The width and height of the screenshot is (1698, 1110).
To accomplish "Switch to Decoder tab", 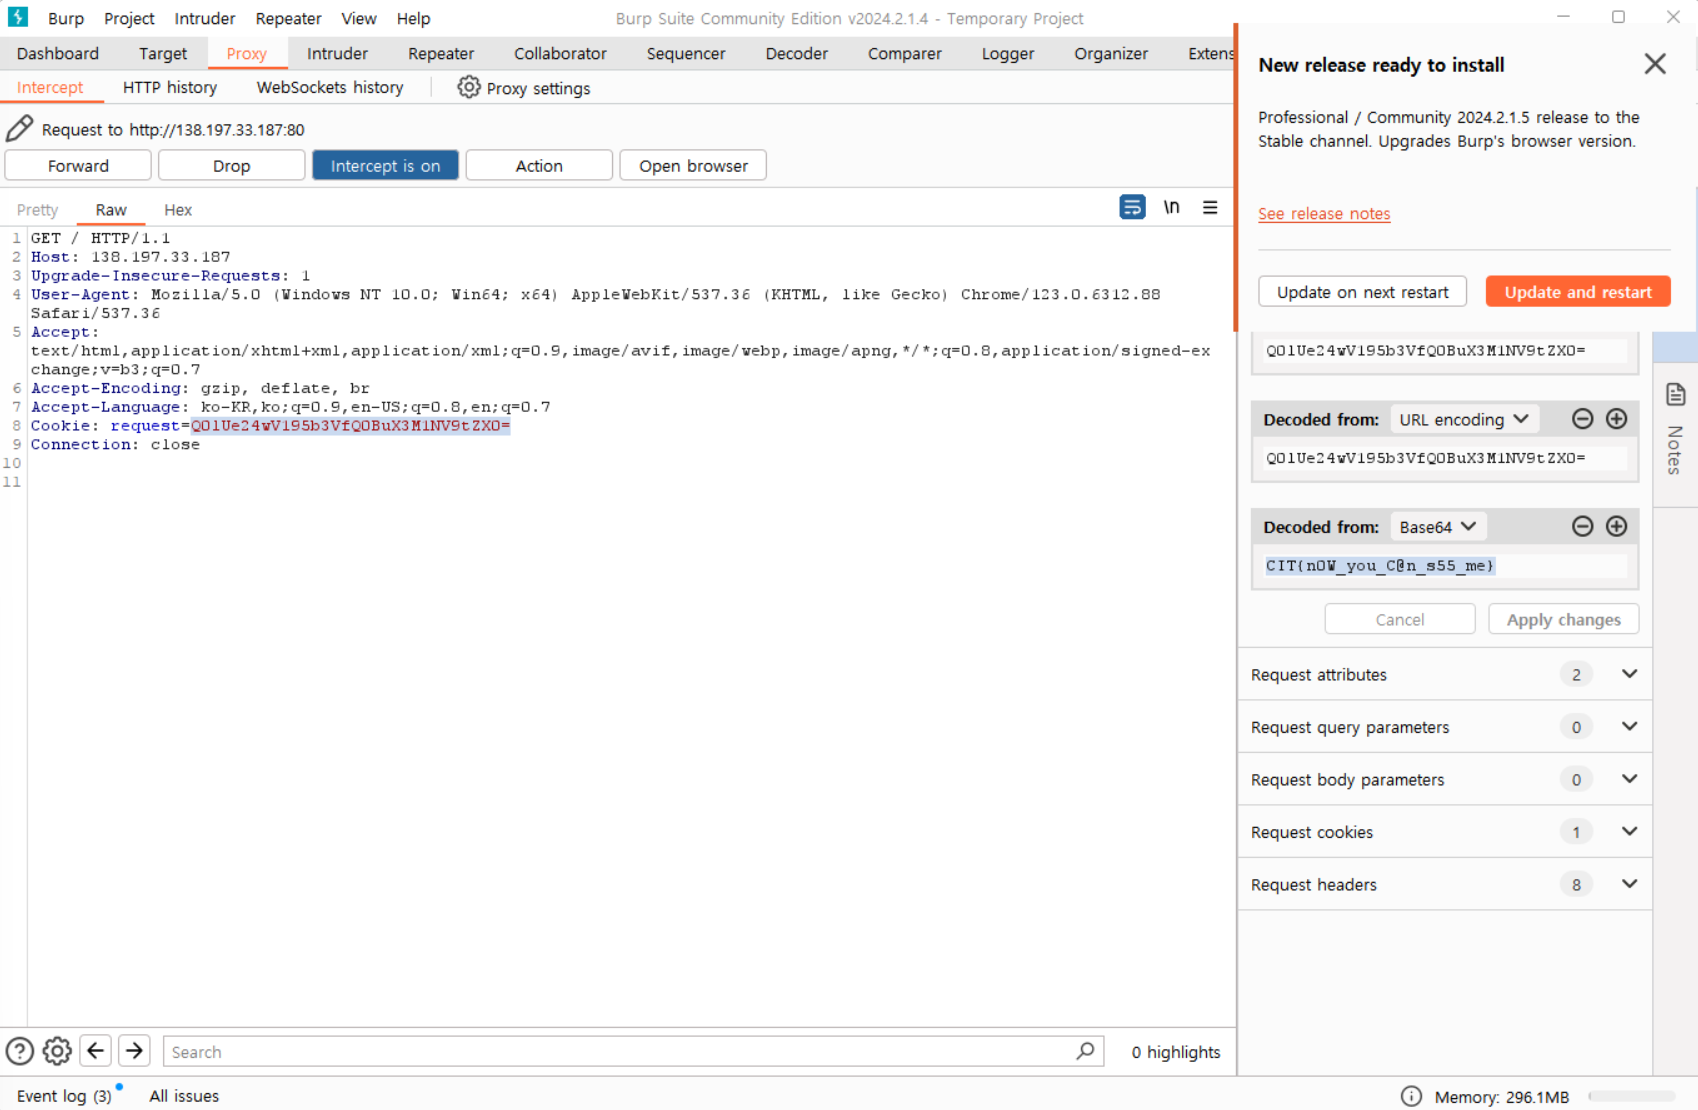I will tap(797, 53).
